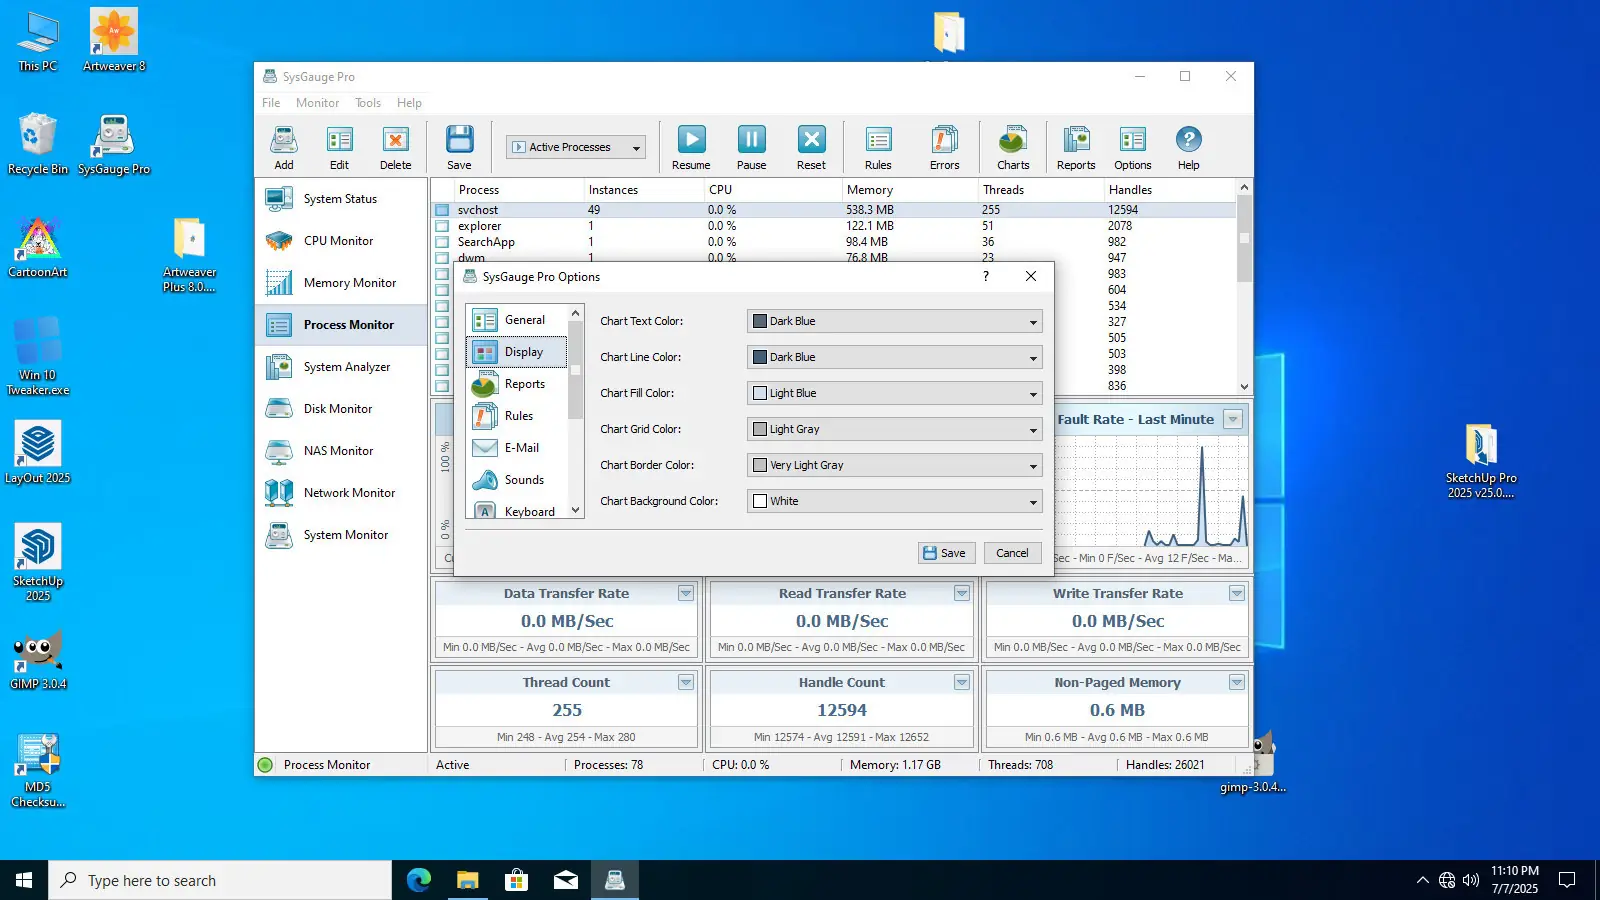Open Network Monitor in the sidebar
This screenshot has width=1600, height=900.
tap(349, 493)
